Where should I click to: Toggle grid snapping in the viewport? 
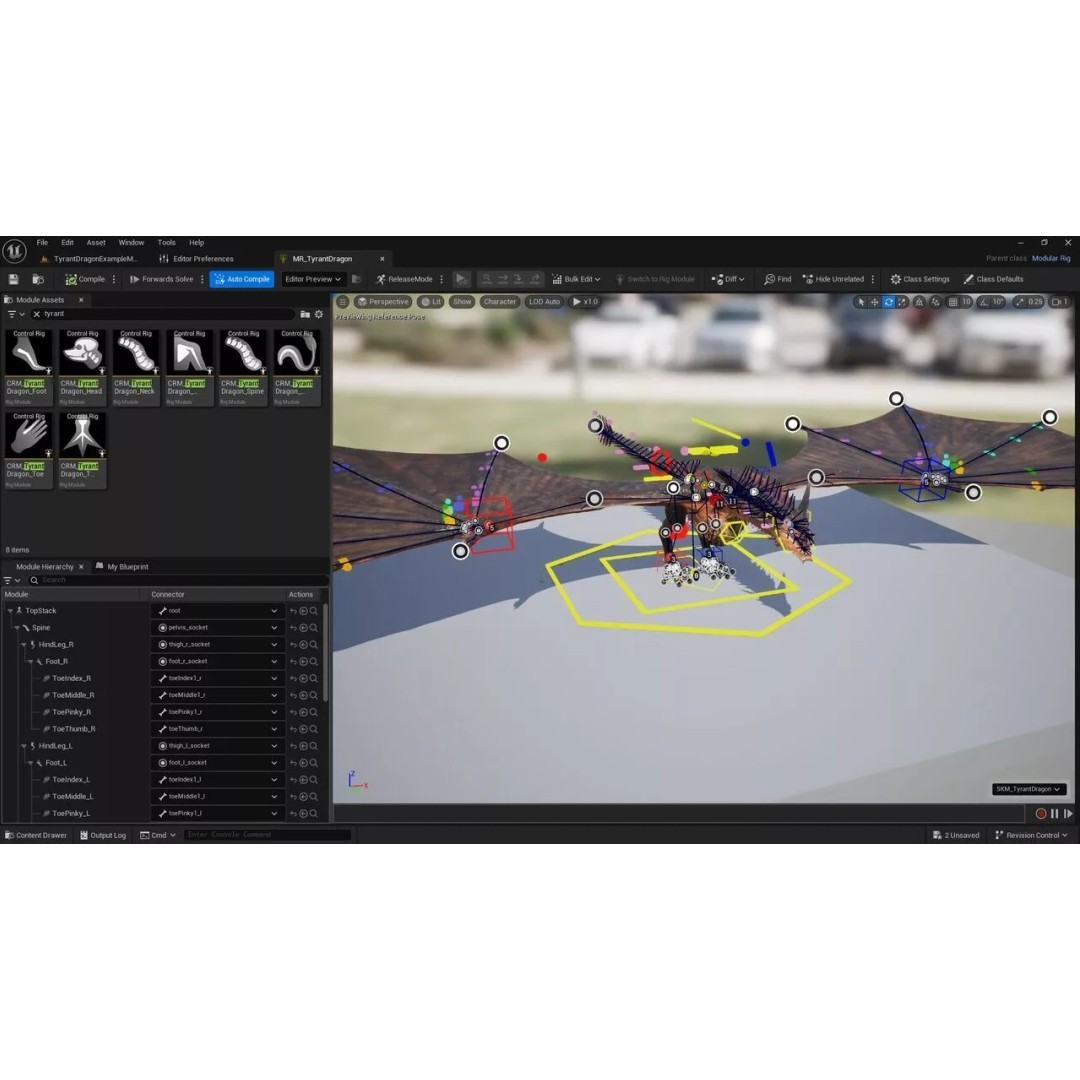click(x=953, y=302)
